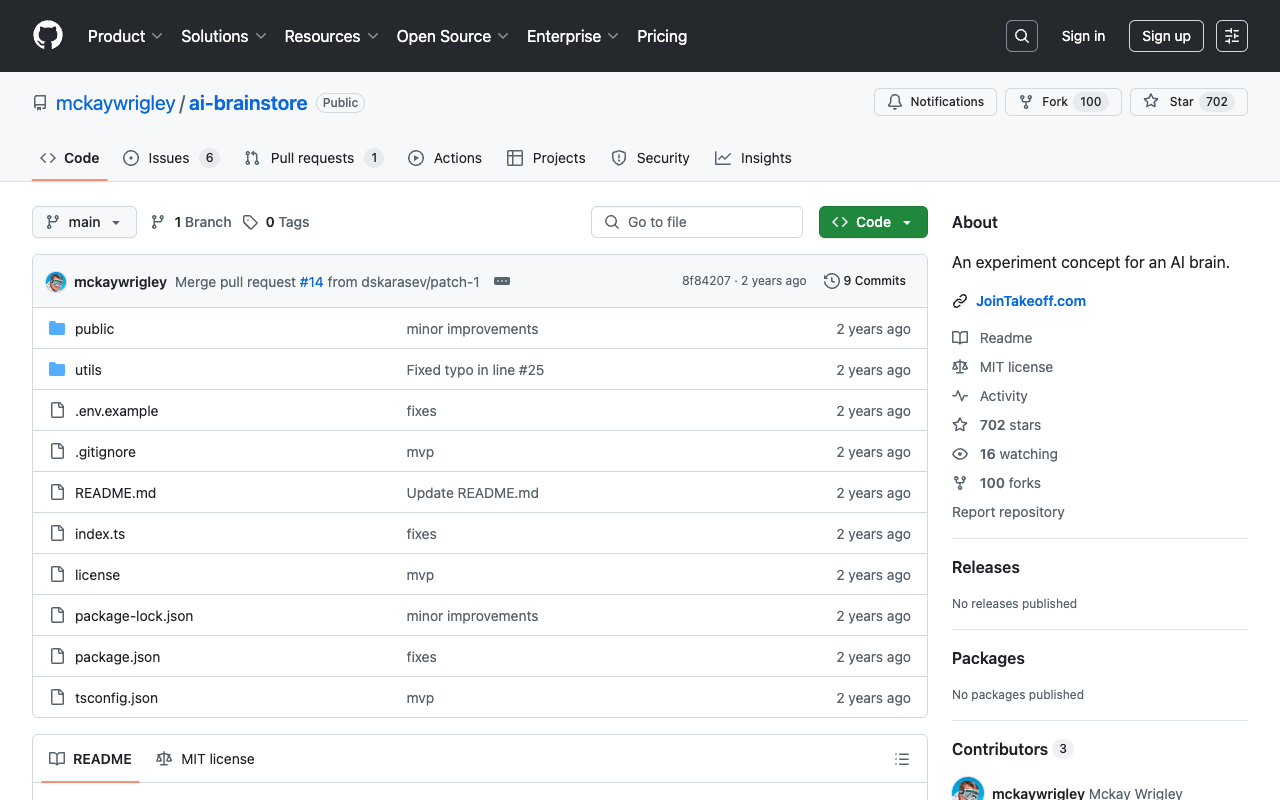The width and height of the screenshot is (1280, 800).
Task: Open commit hash 8f84207
Action: click(x=706, y=281)
